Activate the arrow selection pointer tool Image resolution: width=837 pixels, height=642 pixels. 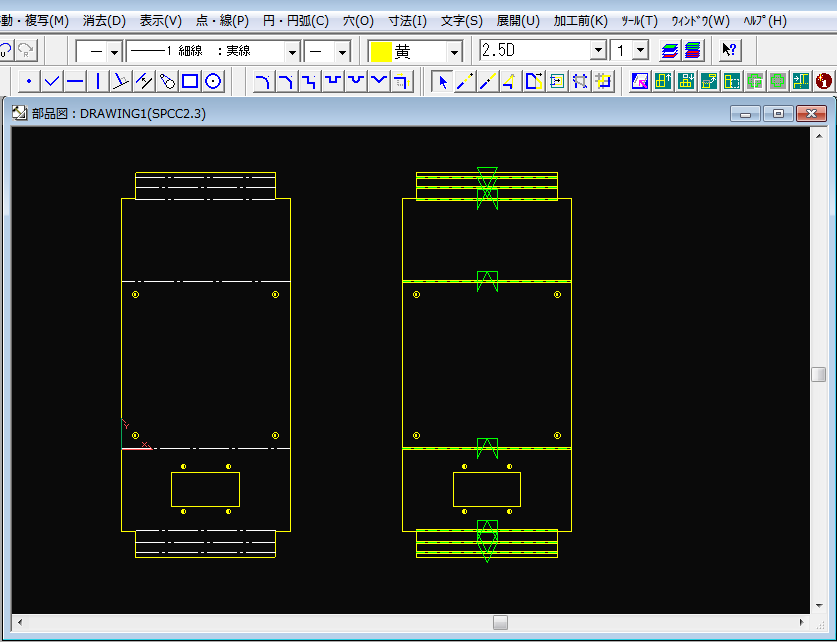[442, 82]
